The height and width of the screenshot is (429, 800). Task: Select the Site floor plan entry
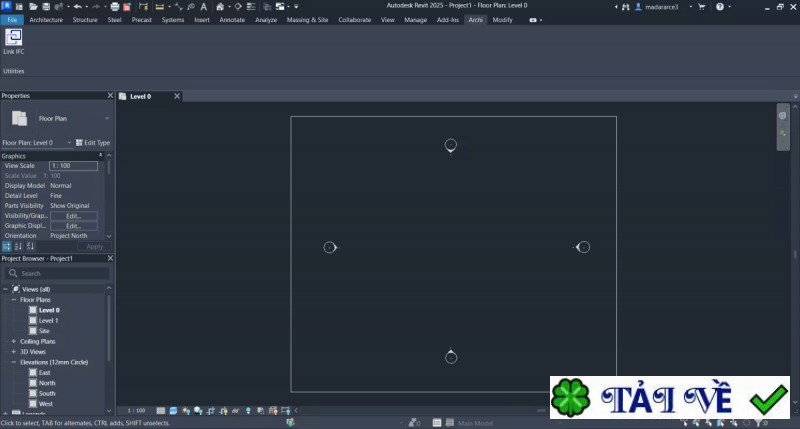pos(44,331)
